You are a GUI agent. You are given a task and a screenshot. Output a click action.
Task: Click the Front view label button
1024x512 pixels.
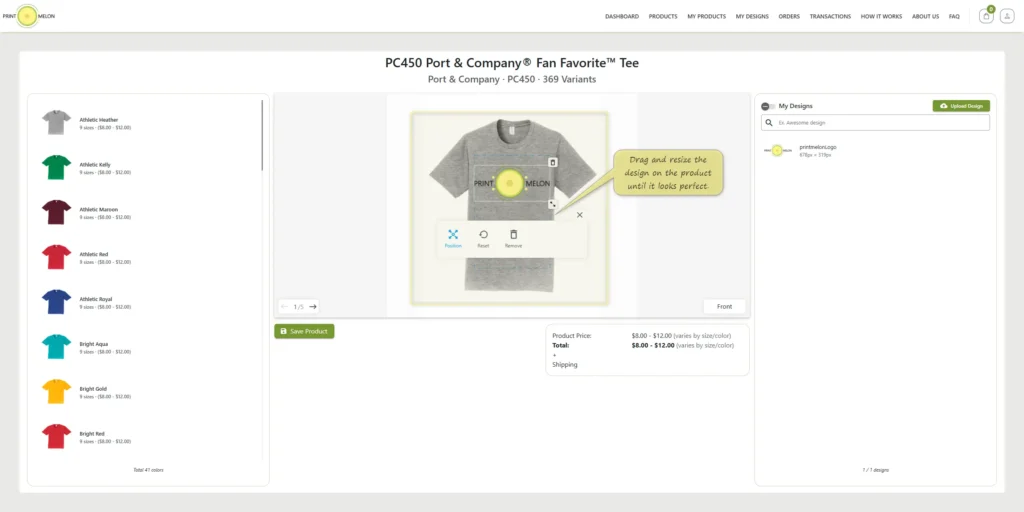pos(724,306)
